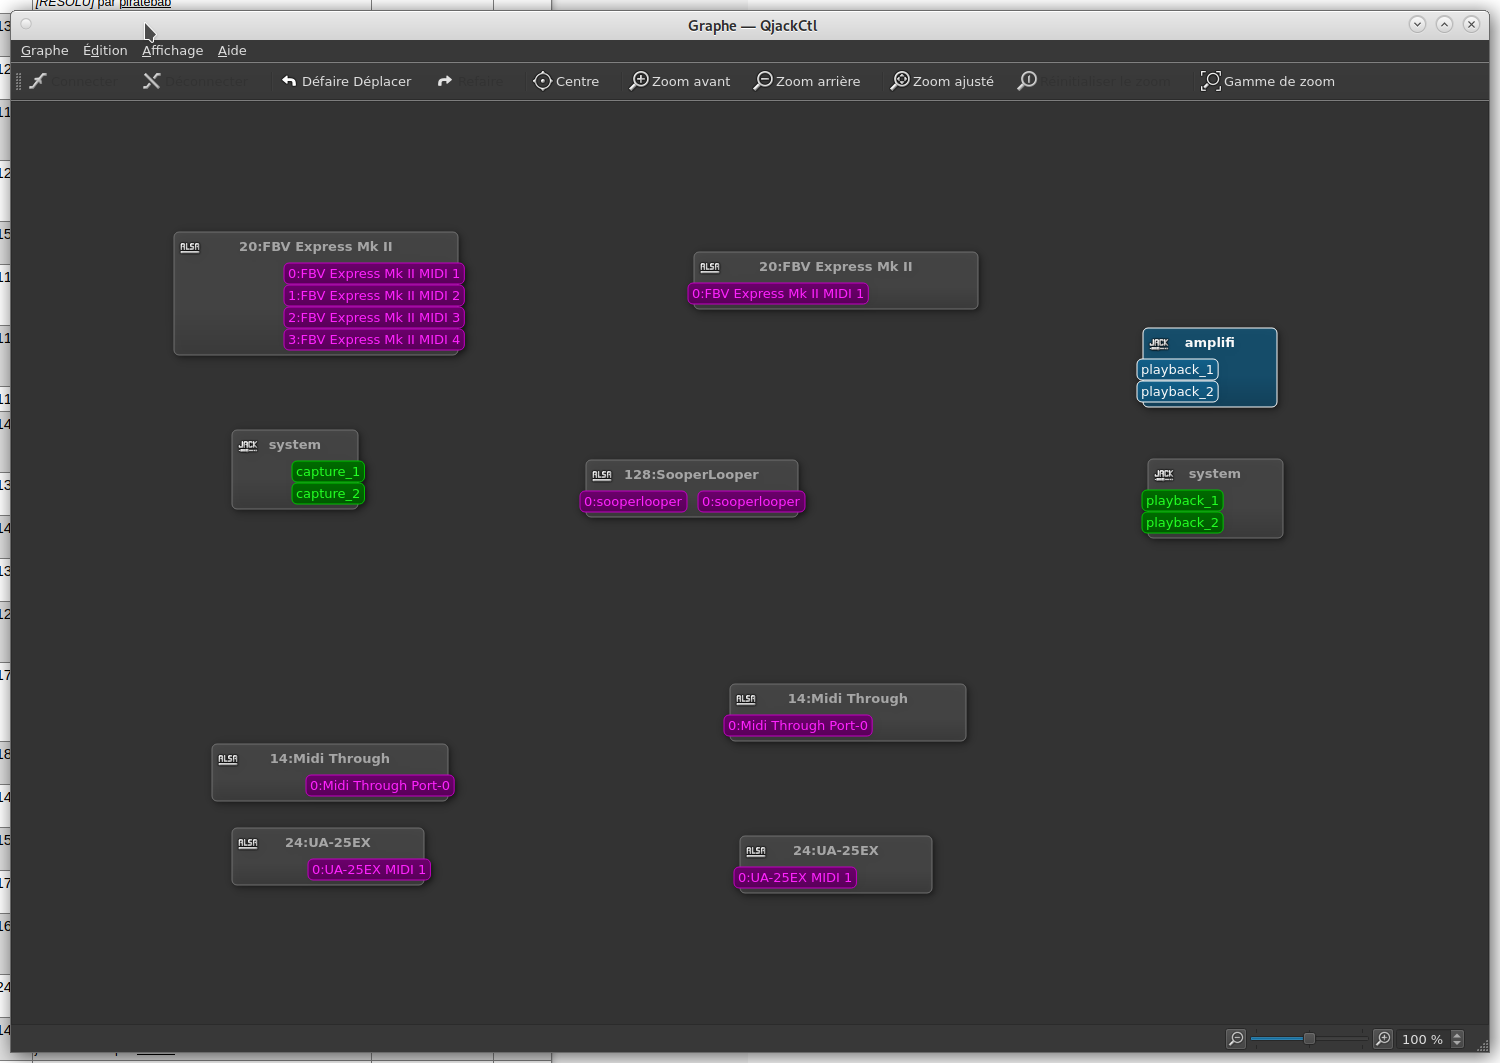Click the ALSA icon on the 128:SooperLooper node

click(602, 475)
